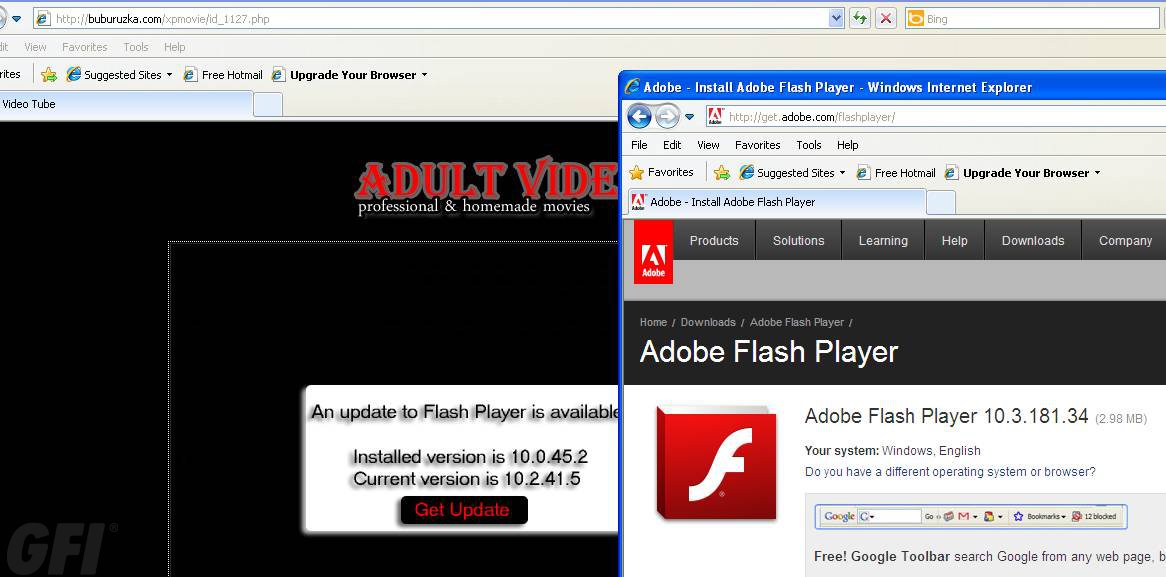Click the Downloads breadcrumb link
The width and height of the screenshot is (1166, 577).
tap(708, 322)
